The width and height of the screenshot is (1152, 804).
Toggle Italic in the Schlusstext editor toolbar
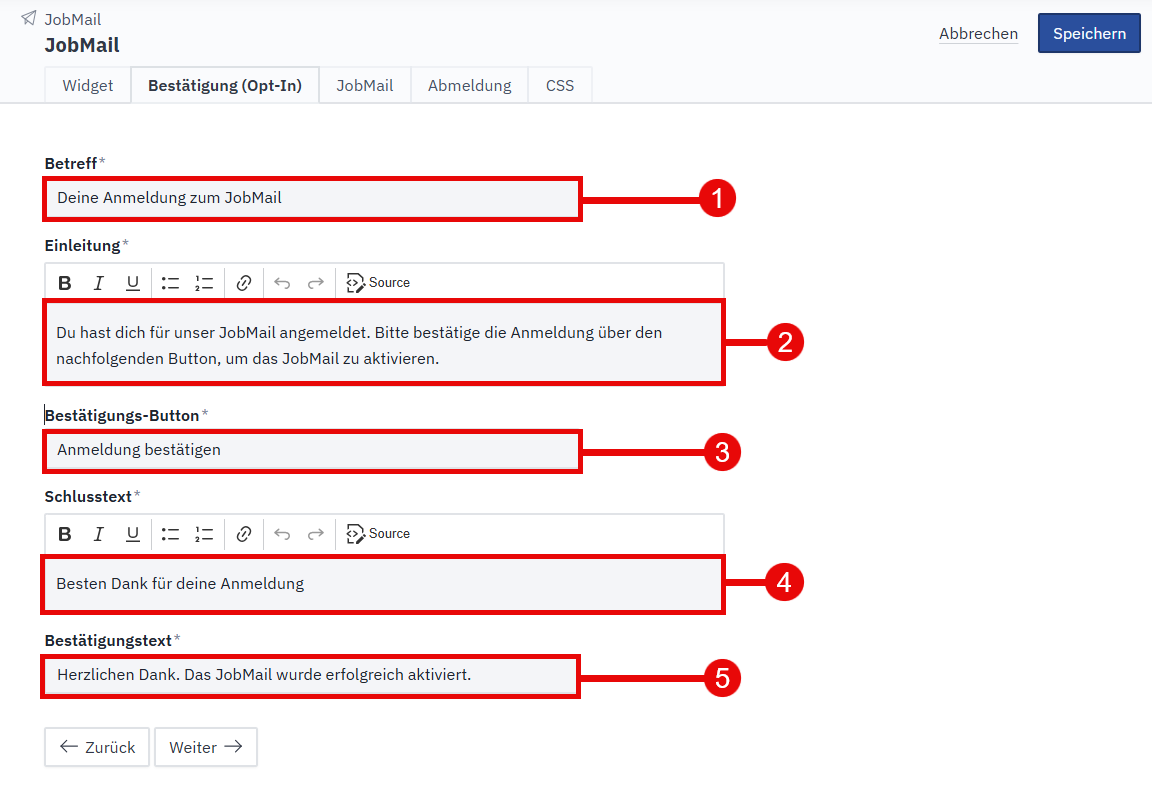[x=98, y=534]
